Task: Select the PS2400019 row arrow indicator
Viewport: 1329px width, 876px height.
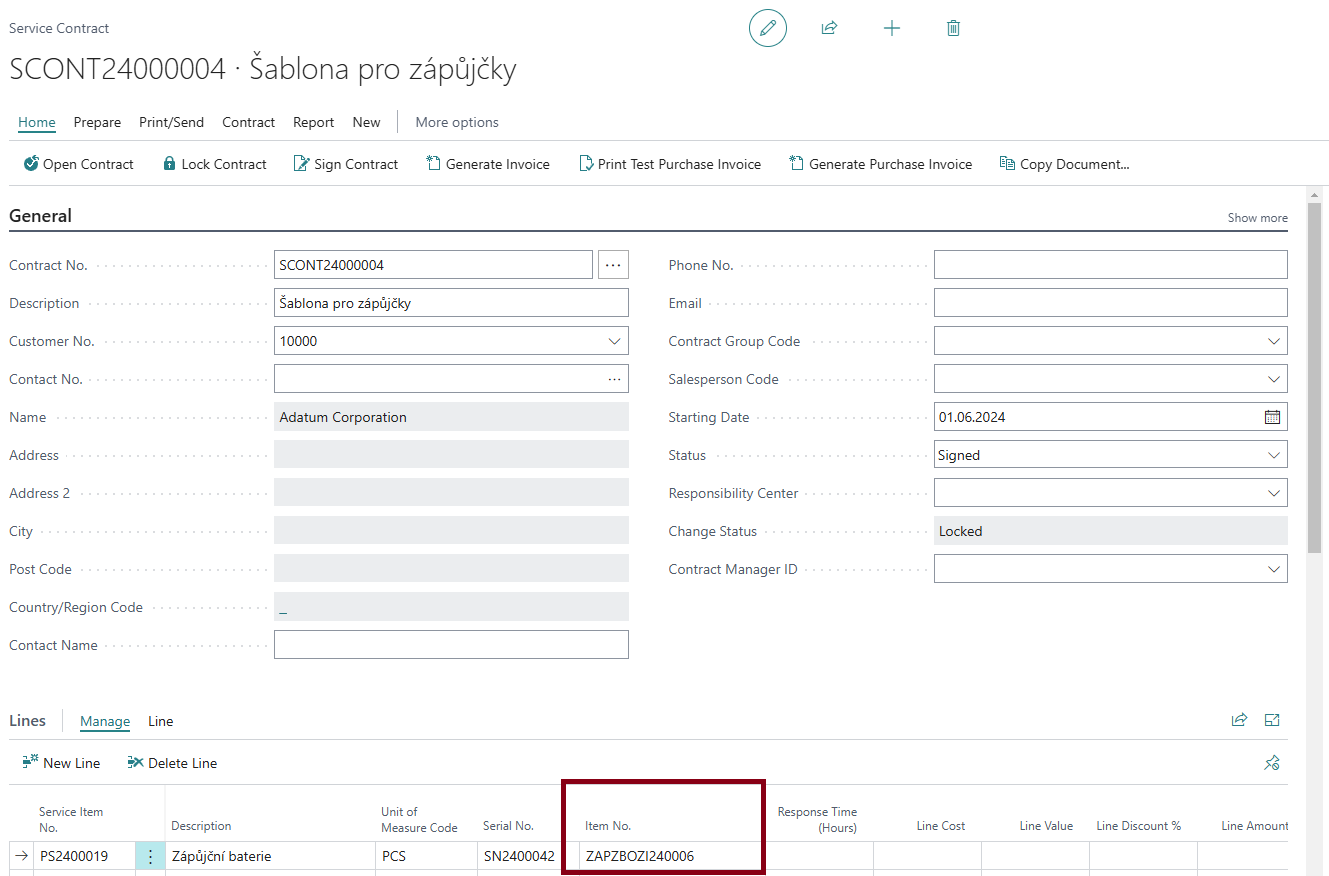Action: tap(22, 856)
